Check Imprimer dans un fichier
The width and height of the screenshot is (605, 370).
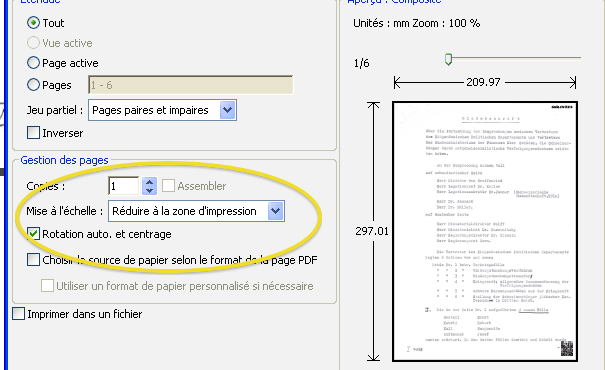(x=19, y=314)
